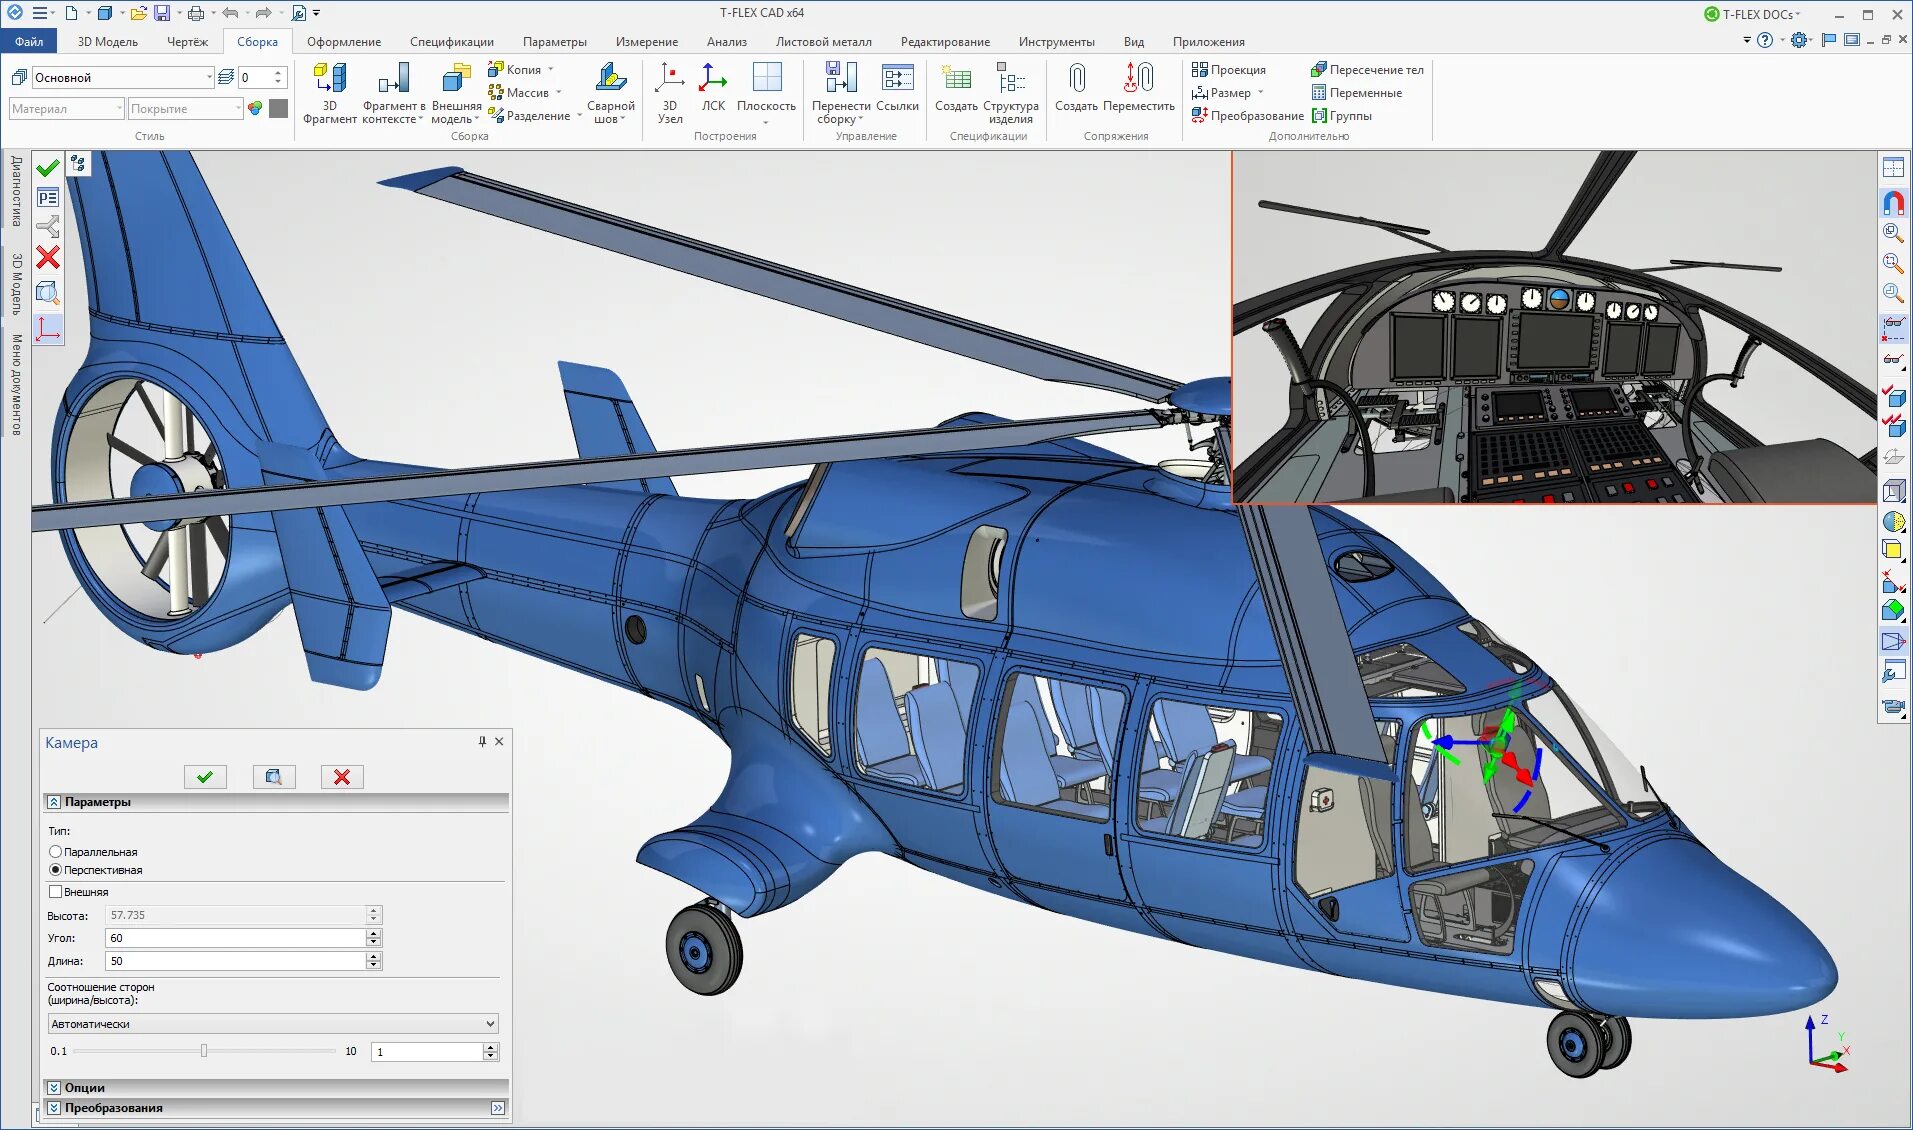The height and width of the screenshot is (1130, 1913).
Task: Click the Угол input field
Action: [x=236, y=938]
